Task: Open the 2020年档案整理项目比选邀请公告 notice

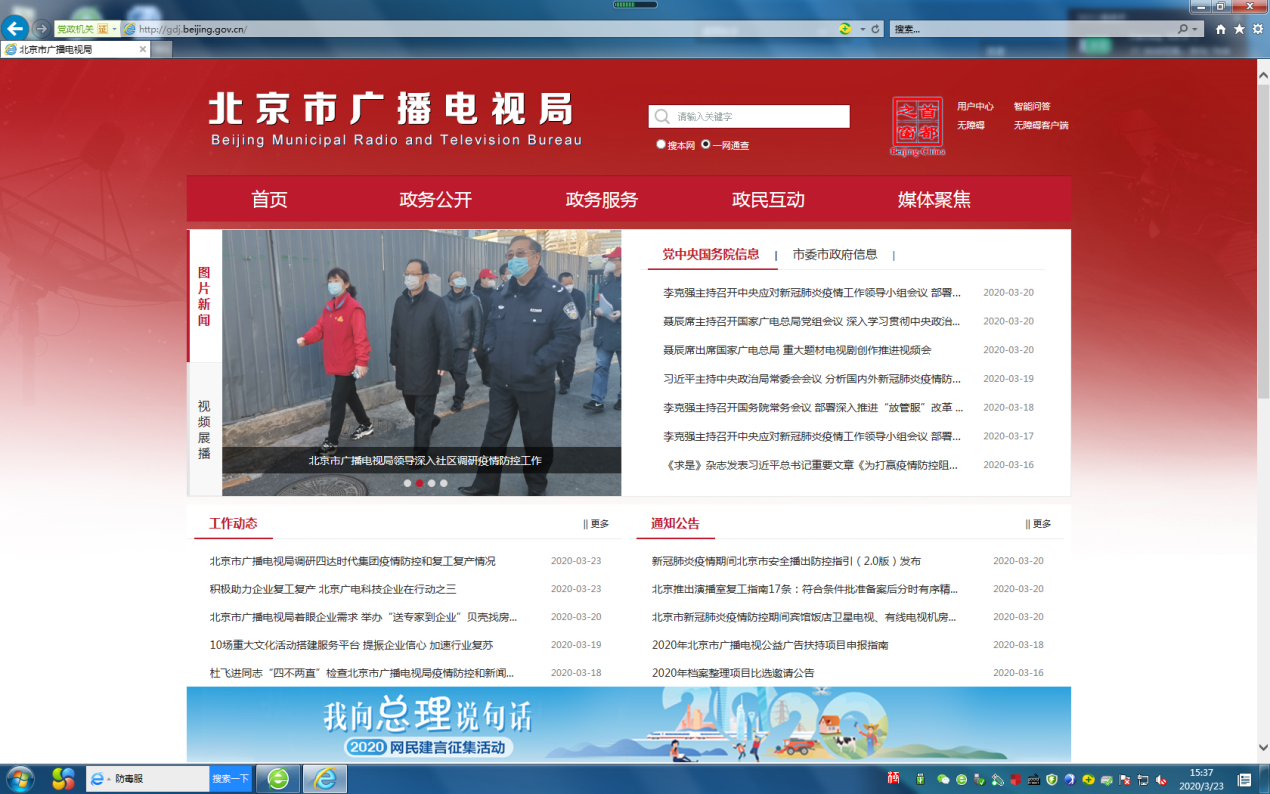Action: [x=733, y=673]
